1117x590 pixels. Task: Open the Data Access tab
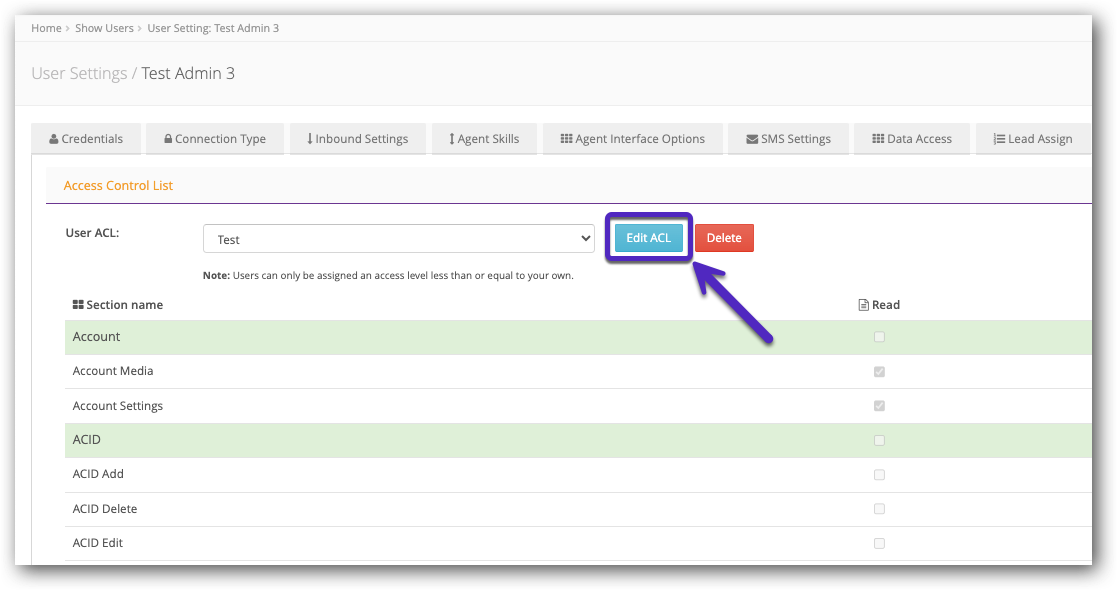[x=911, y=139]
